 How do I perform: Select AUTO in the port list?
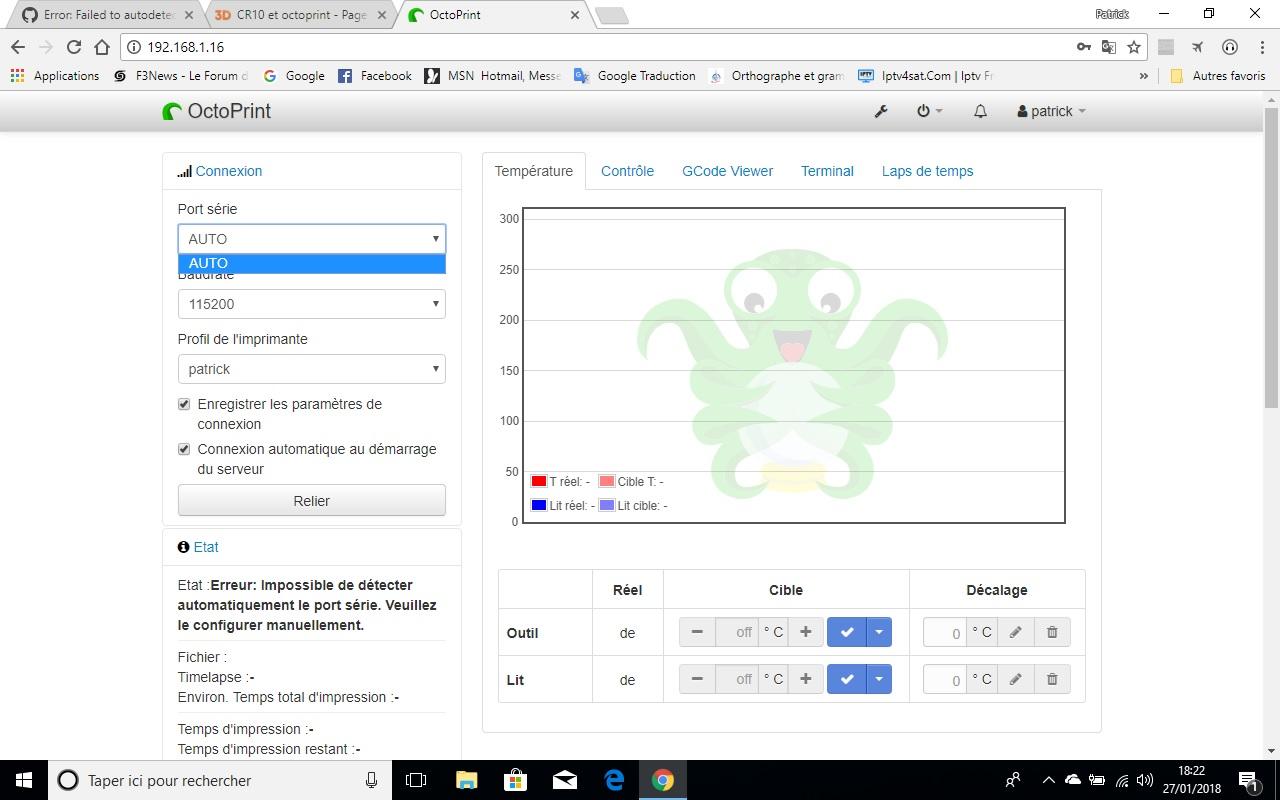click(x=311, y=263)
